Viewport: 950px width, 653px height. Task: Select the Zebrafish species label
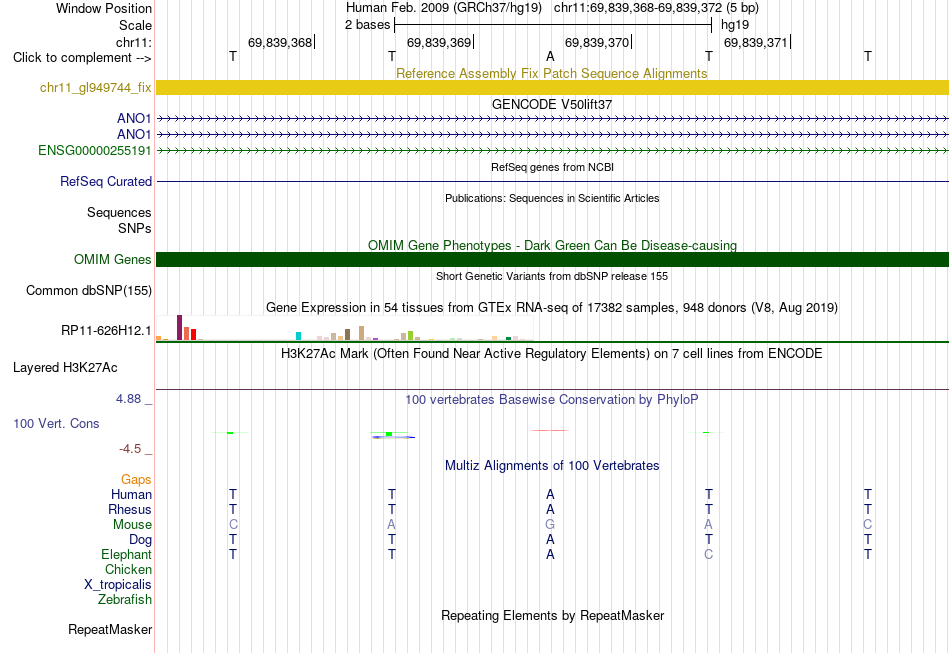[125, 599]
